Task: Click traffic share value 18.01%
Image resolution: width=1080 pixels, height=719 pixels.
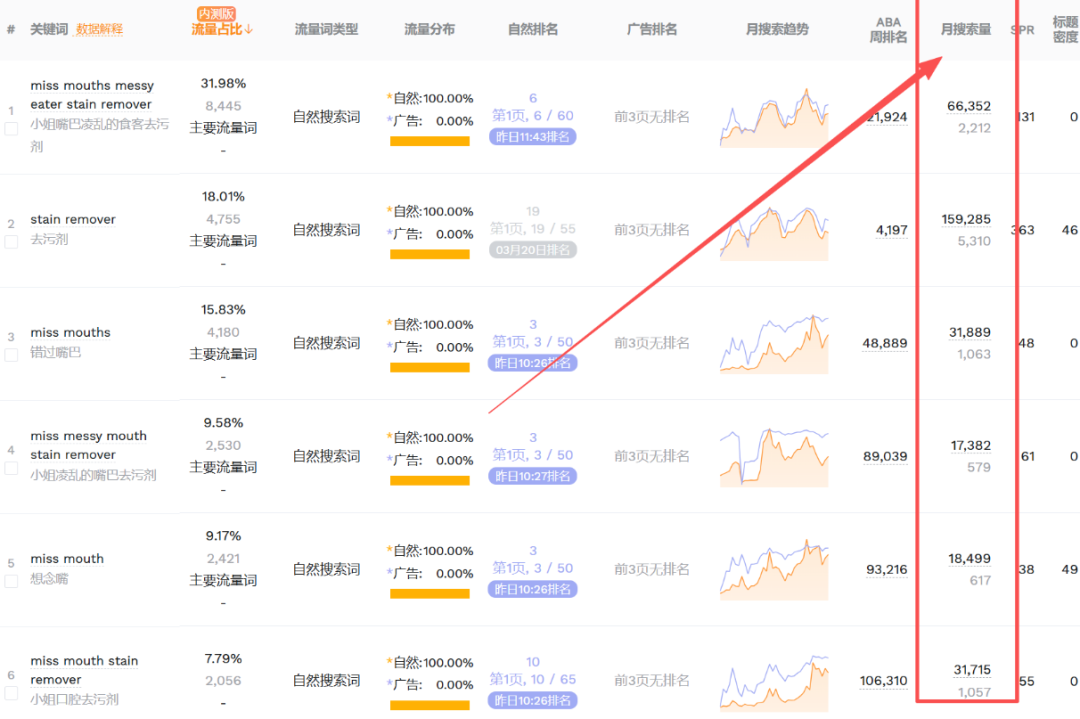Action: tap(223, 196)
